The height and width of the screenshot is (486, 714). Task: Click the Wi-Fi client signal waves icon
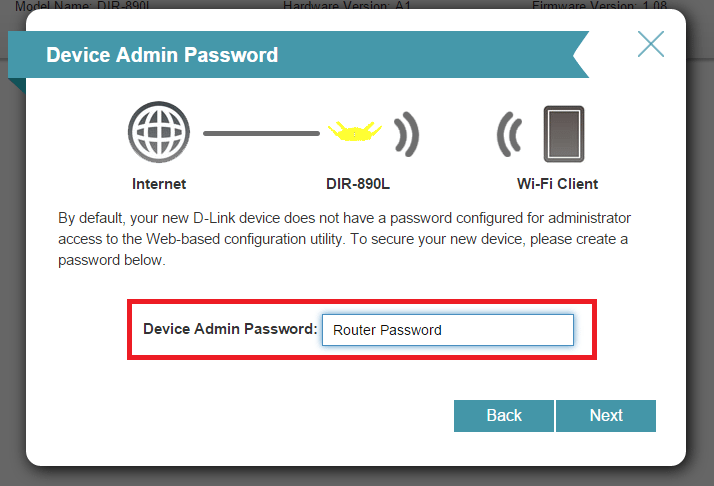tap(510, 134)
